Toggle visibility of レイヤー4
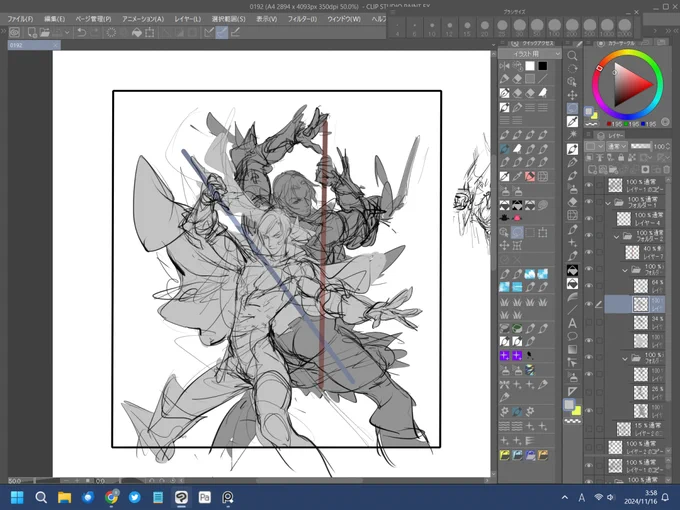Screen dimensions: 680x510 [x=588, y=219]
